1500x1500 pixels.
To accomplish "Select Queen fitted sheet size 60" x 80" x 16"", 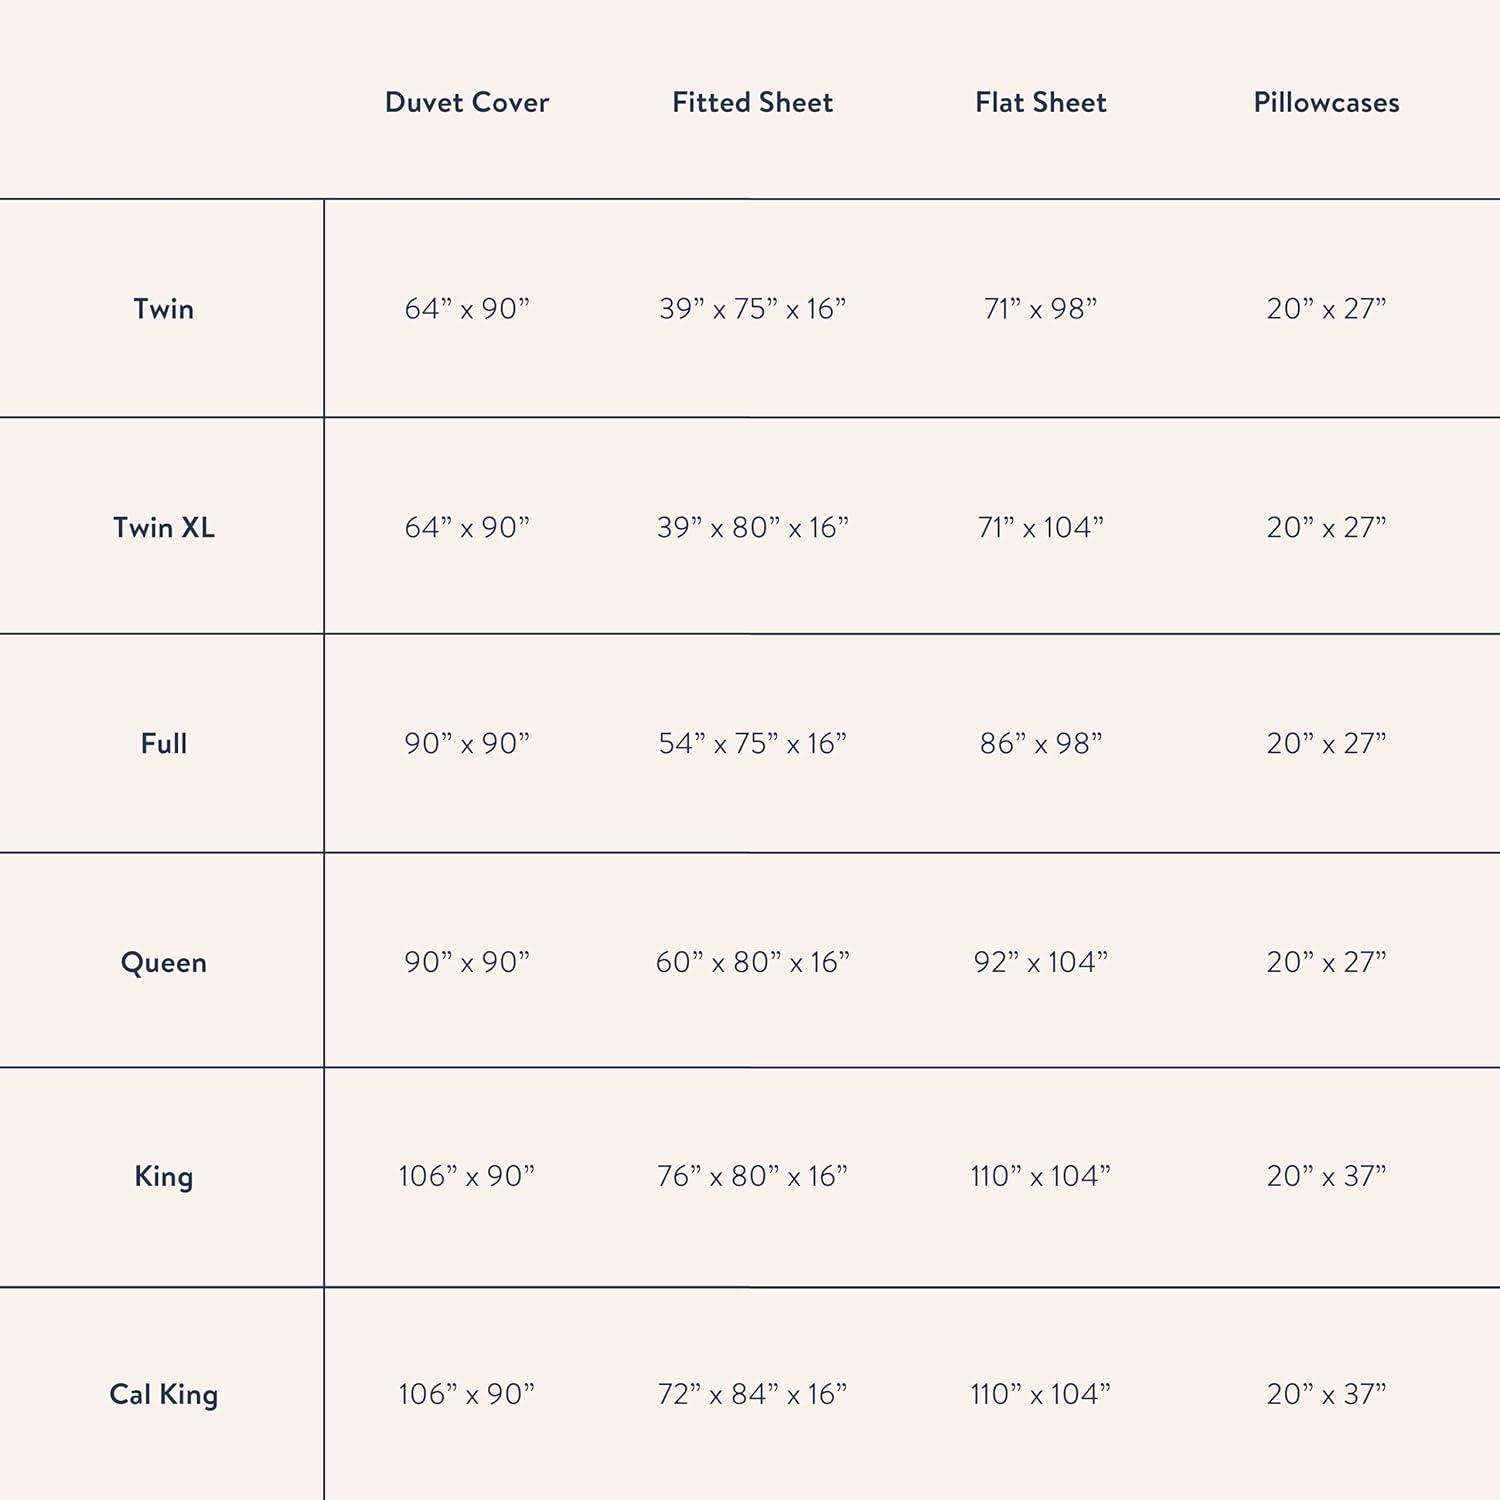I will pyautogui.click(x=752, y=962).
